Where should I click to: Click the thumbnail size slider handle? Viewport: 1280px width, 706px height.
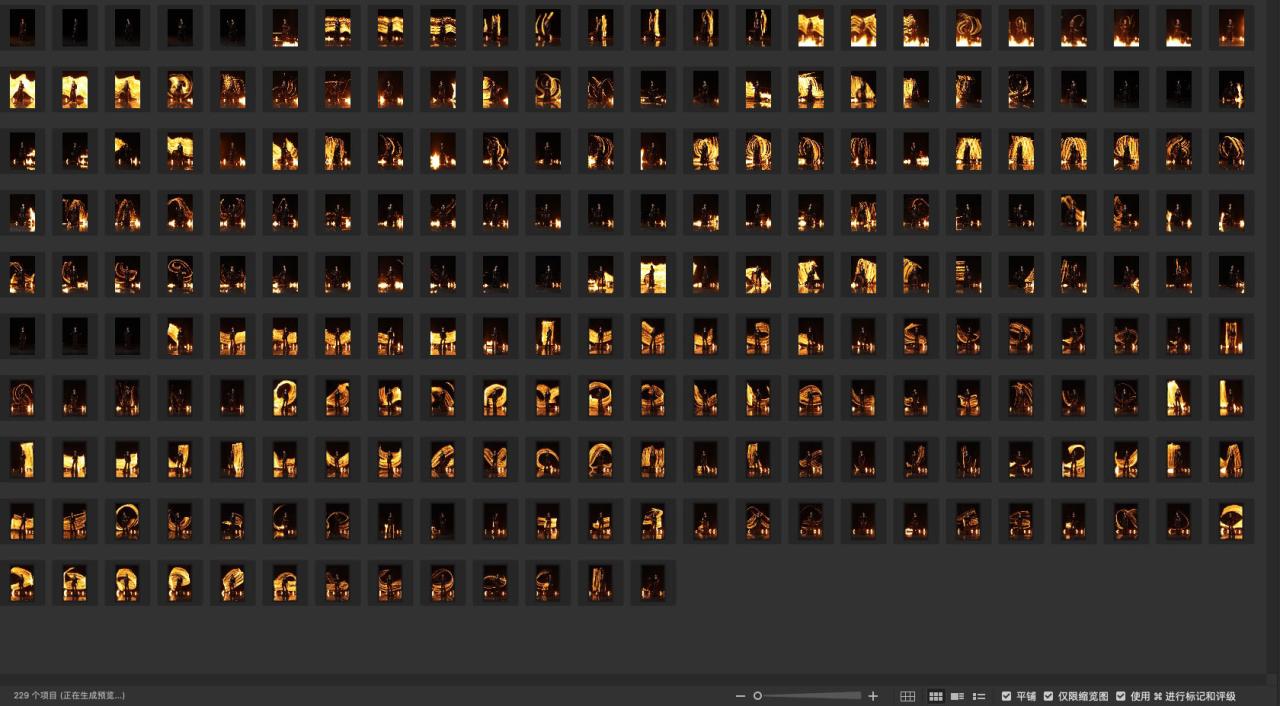point(758,696)
